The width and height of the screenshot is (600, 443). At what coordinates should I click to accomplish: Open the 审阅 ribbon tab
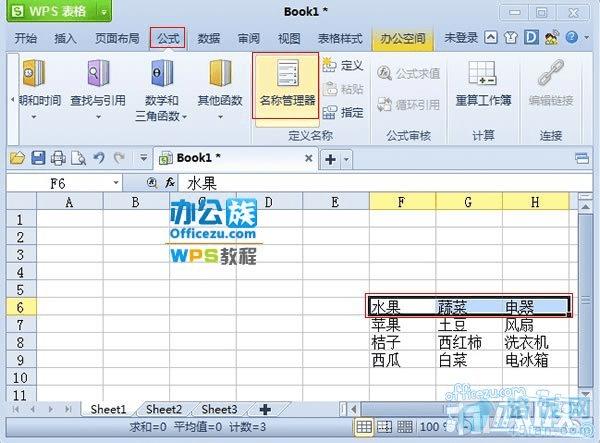(249, 38)
